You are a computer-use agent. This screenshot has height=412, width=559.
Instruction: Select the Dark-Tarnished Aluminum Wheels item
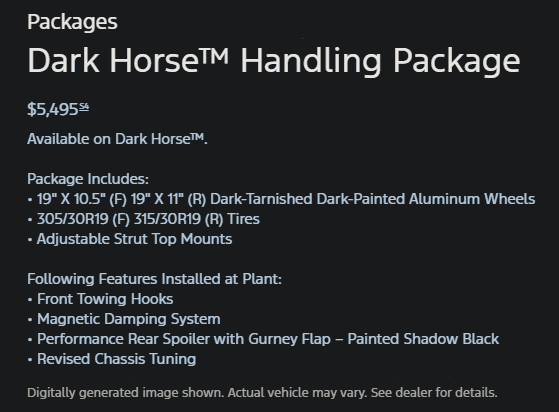[x=286, y=199]
